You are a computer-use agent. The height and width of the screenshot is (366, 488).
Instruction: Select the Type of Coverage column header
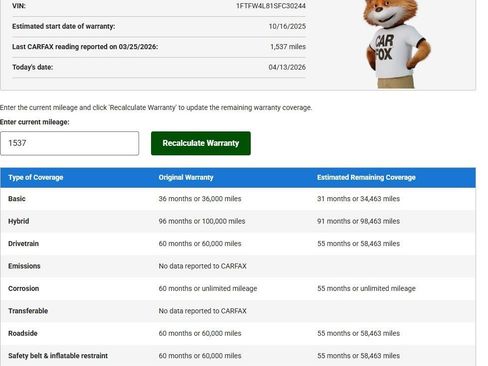(36, 177)
